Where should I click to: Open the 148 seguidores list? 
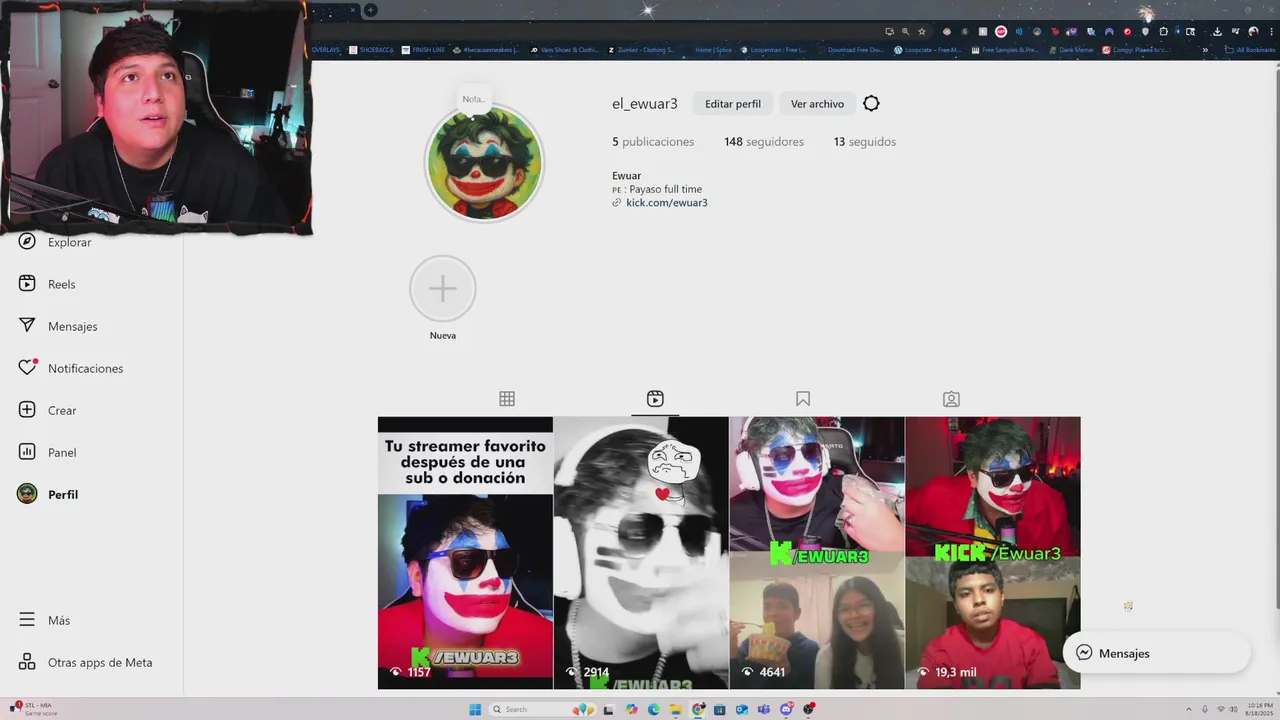click(764, 142)
